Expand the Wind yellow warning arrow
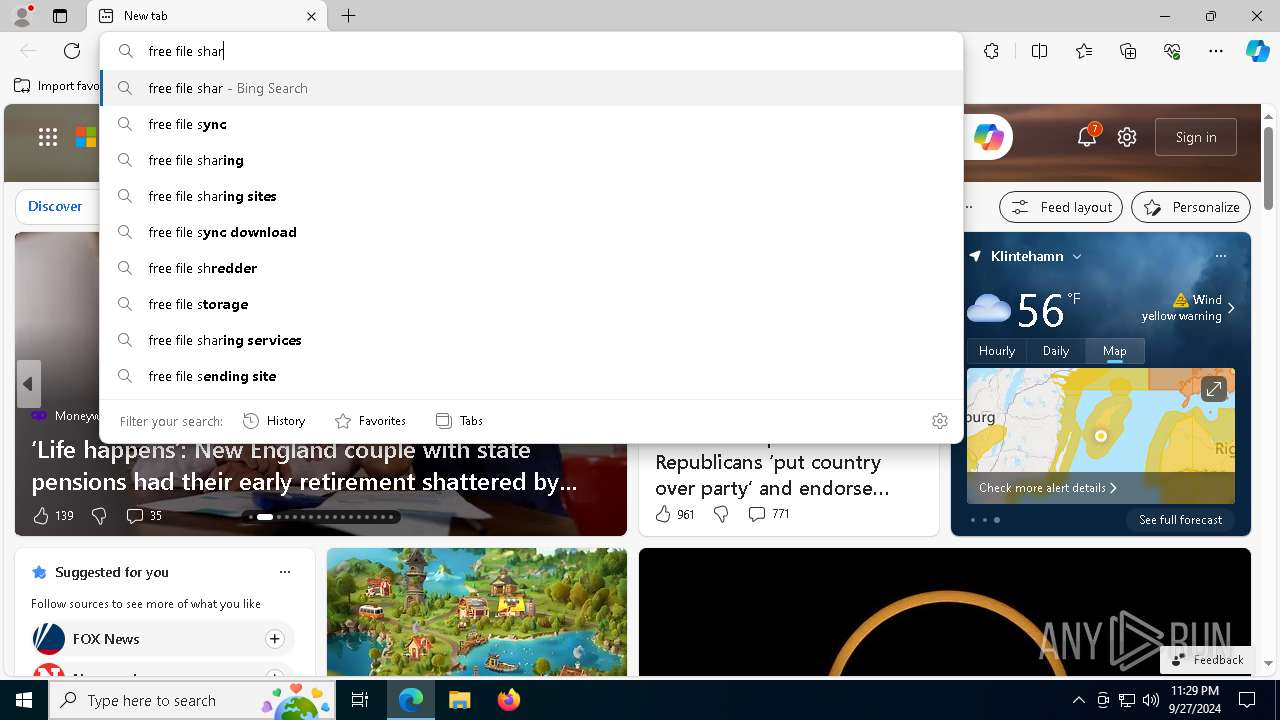1280x720 pixels. pos(1231,308)
